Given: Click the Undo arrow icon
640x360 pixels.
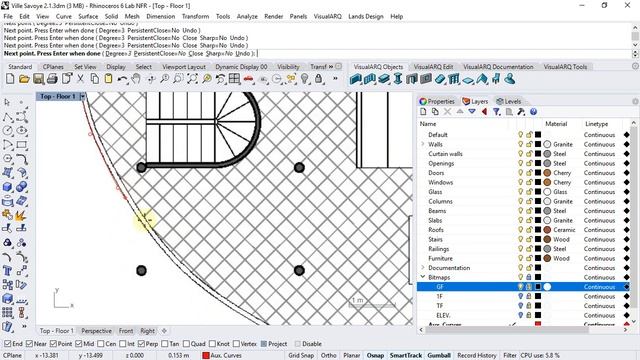Looking at the screenshot, I should (x=122, y=79).
